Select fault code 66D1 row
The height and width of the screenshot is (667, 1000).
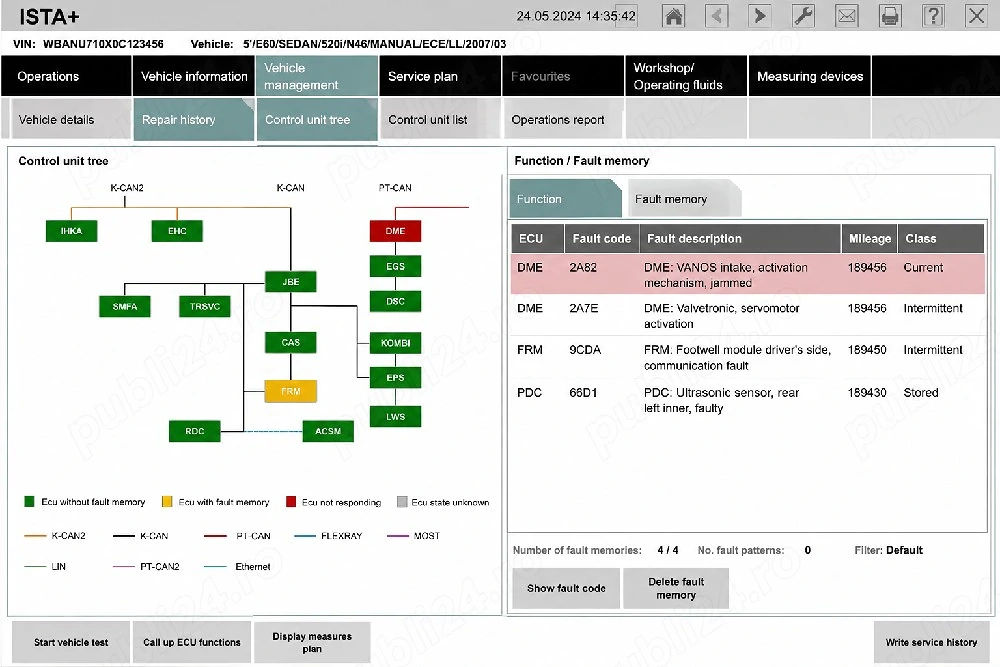click(747, 400)
